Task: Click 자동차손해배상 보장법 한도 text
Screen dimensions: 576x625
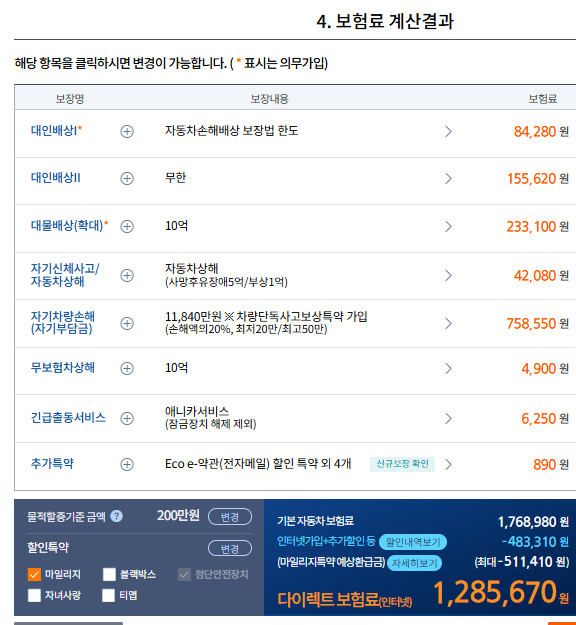Action: tap(232, 131)
